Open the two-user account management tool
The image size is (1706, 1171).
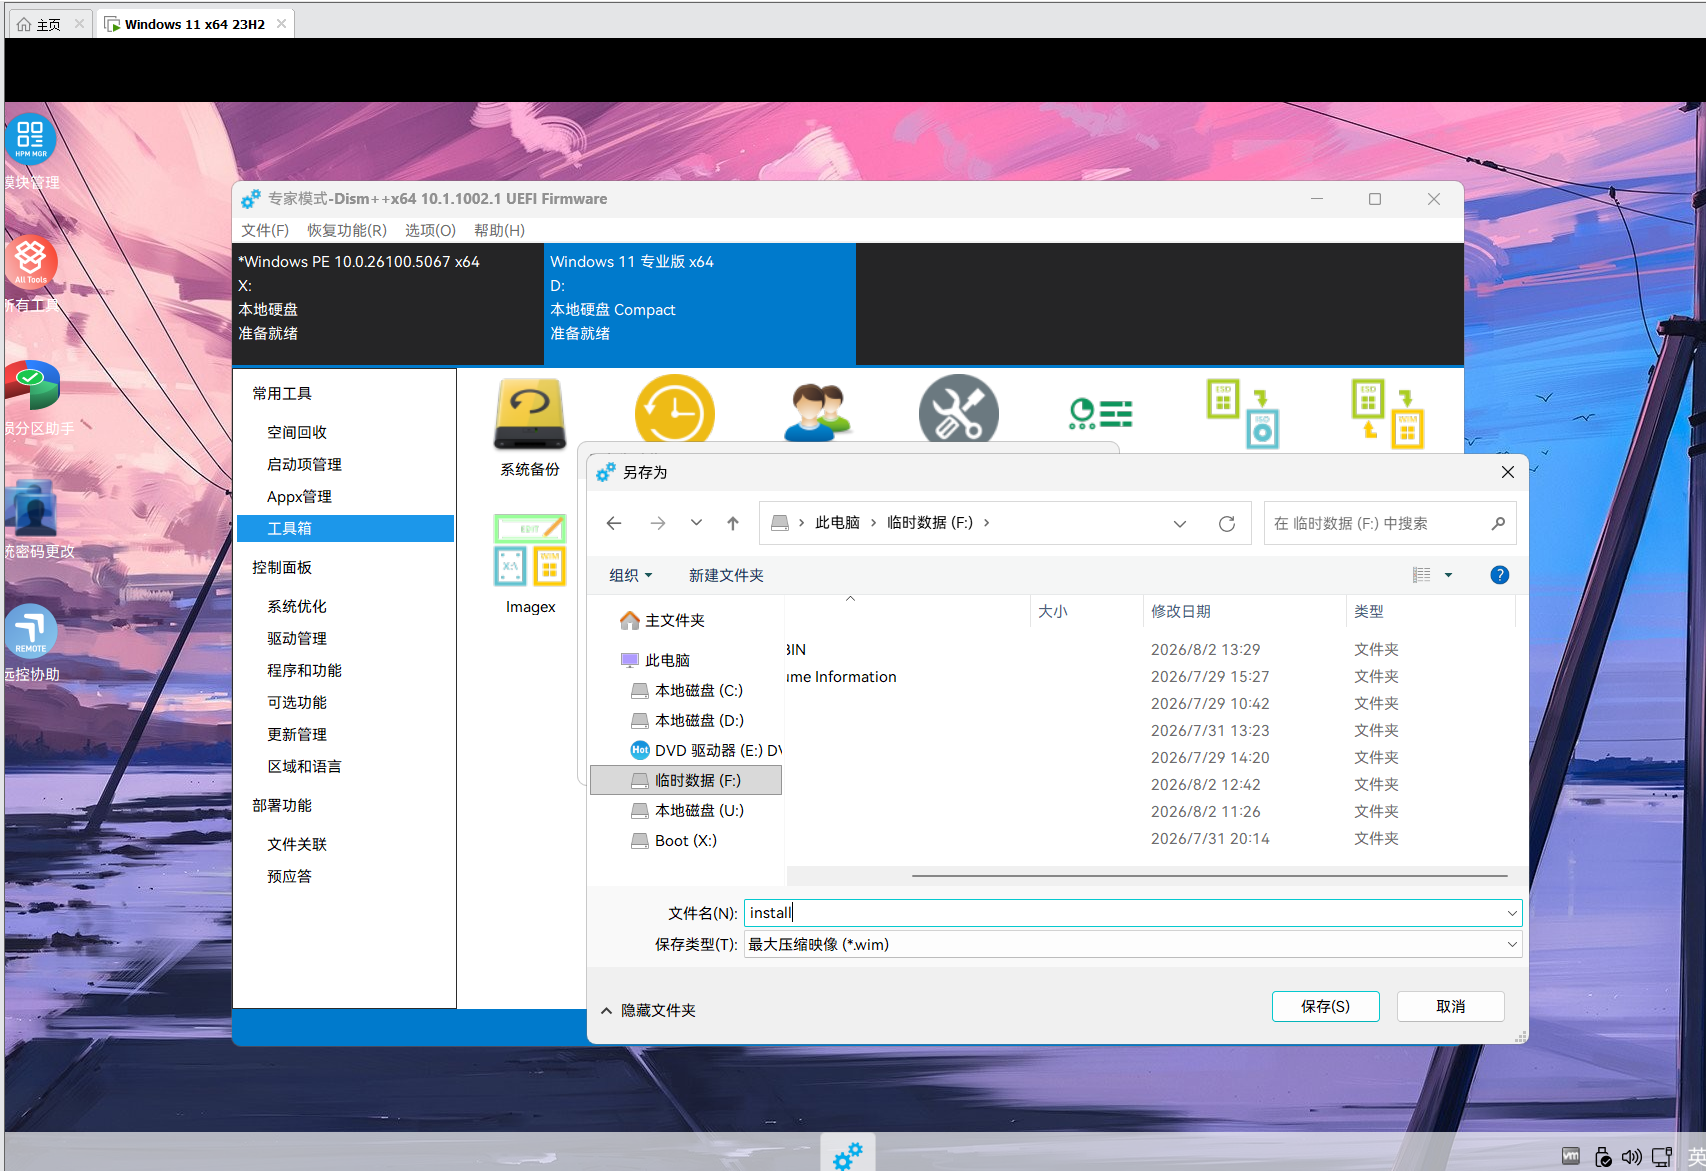(818, 411)
